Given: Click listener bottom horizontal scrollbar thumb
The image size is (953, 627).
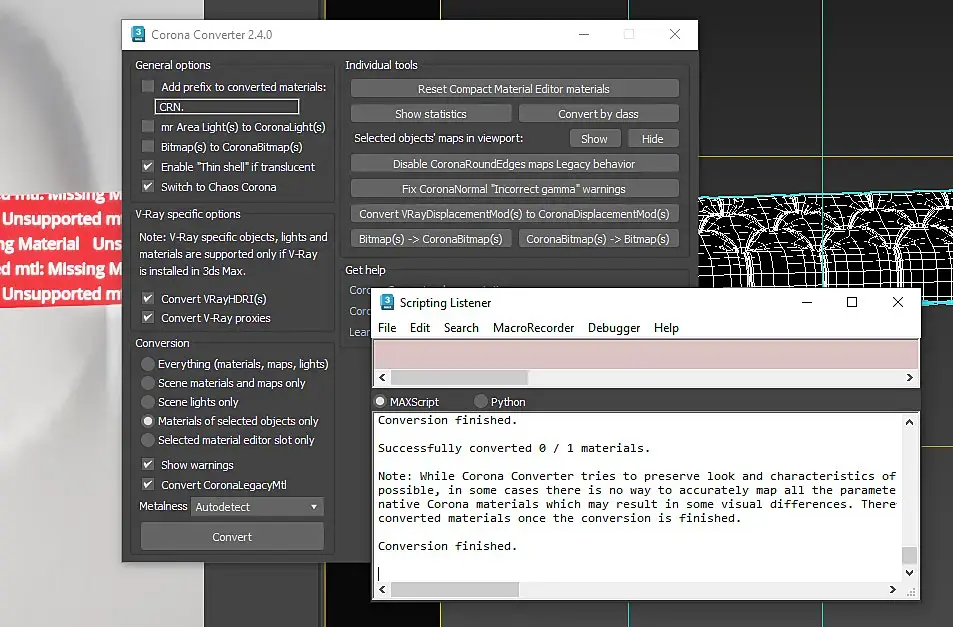Looking at the screenshot, I should point(455,589).
